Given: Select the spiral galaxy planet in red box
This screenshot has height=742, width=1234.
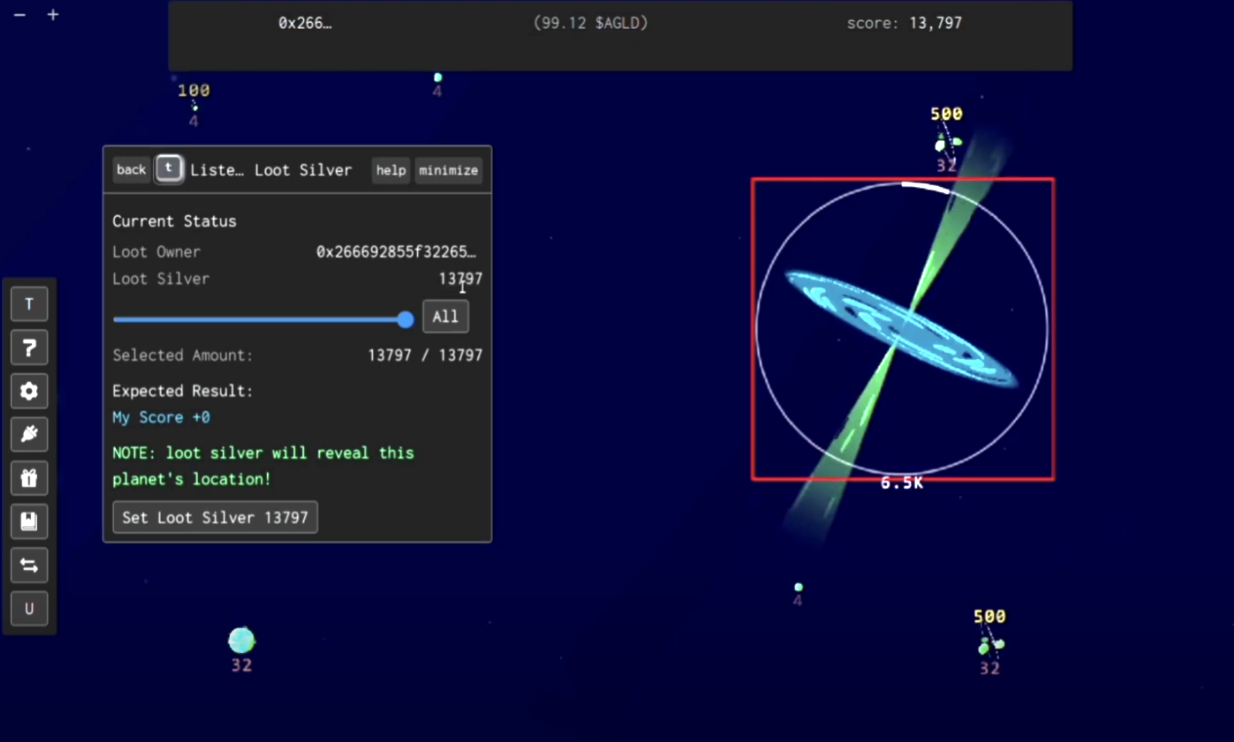Looking at the screenshot, I should pyautogui.click(x=902, y=329).
